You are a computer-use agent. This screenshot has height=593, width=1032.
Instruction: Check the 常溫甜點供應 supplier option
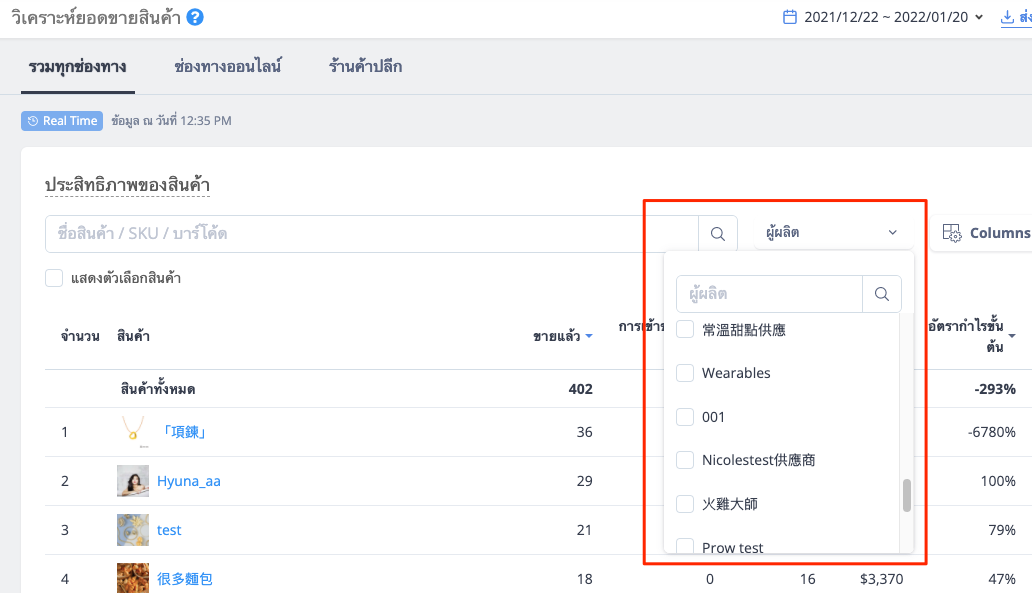pyautogui.click(x=685, y=329)
